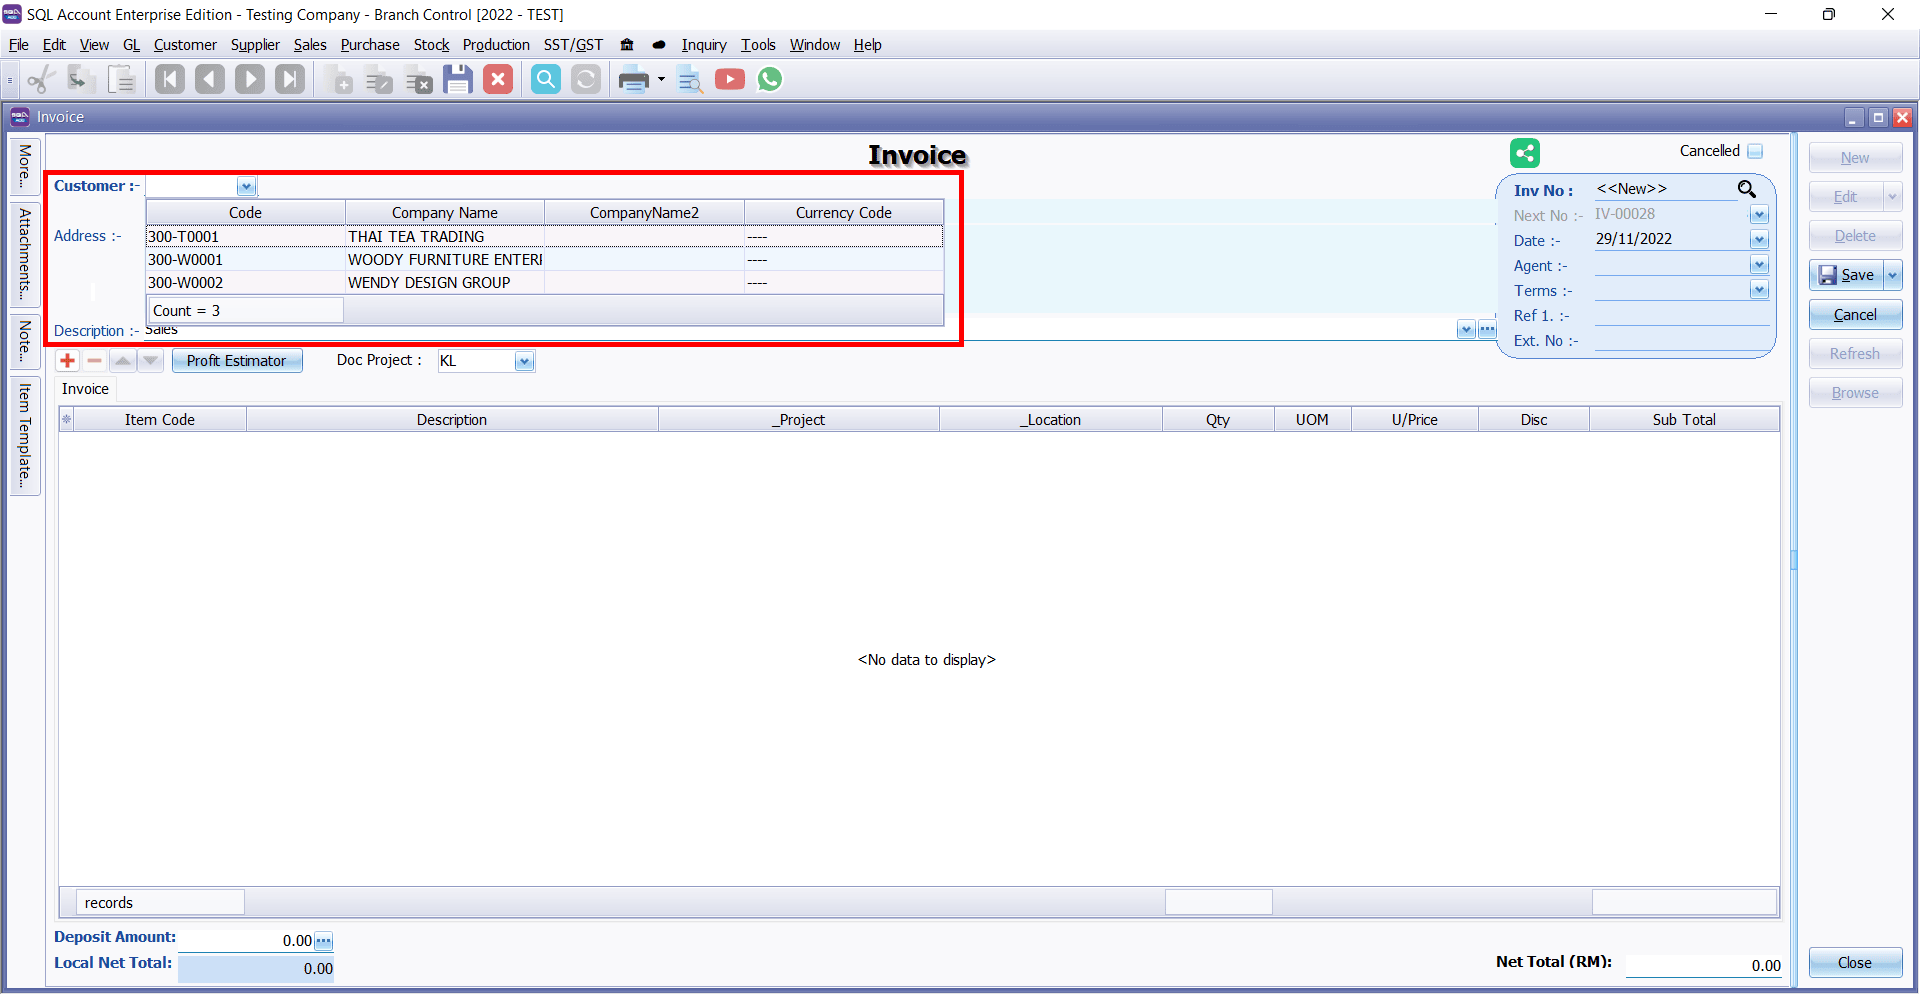Go to the next record
This screenshot has width=1920, height=994.
point(250,80)
